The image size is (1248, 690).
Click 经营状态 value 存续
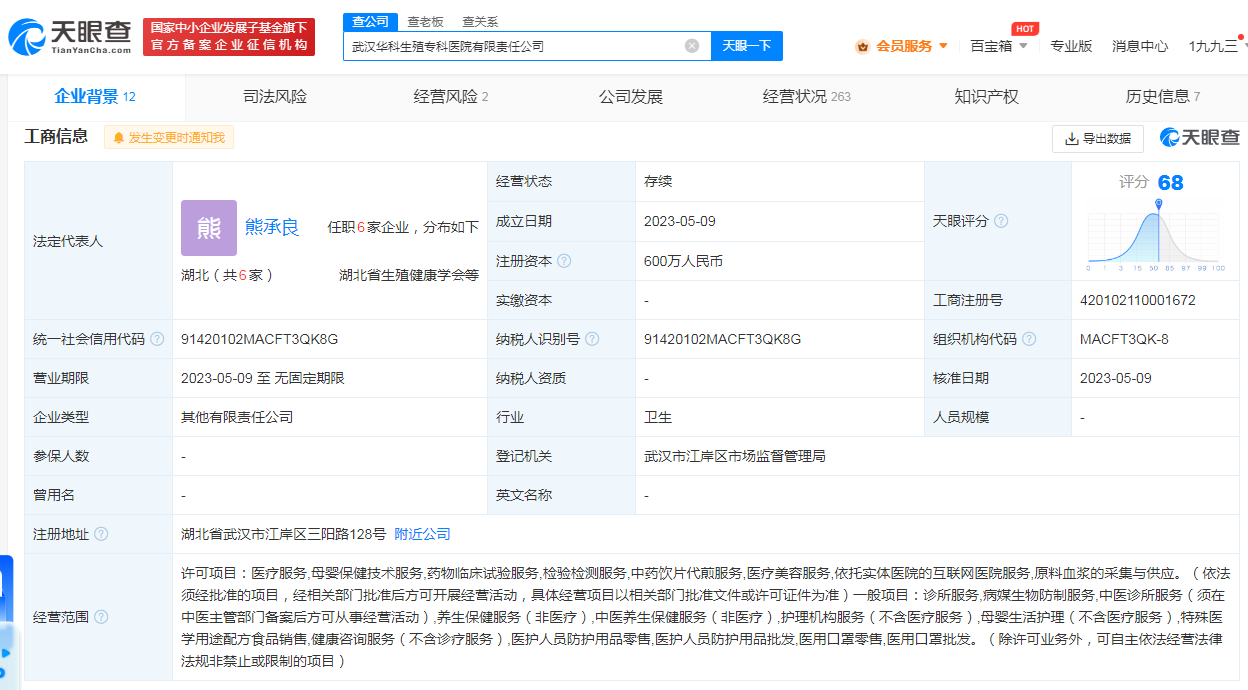tap(658, 181)
